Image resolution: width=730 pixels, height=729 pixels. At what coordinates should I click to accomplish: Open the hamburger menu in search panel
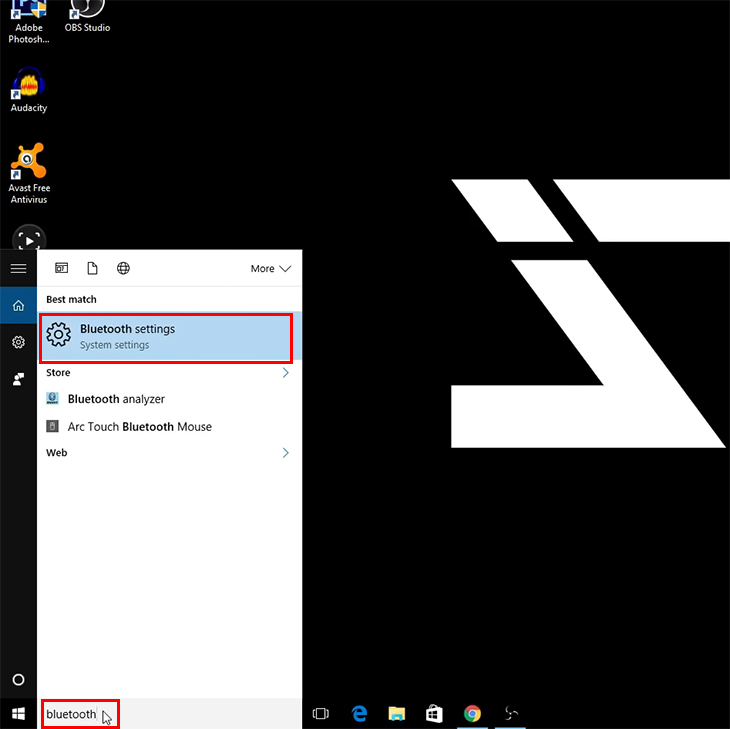19,268
